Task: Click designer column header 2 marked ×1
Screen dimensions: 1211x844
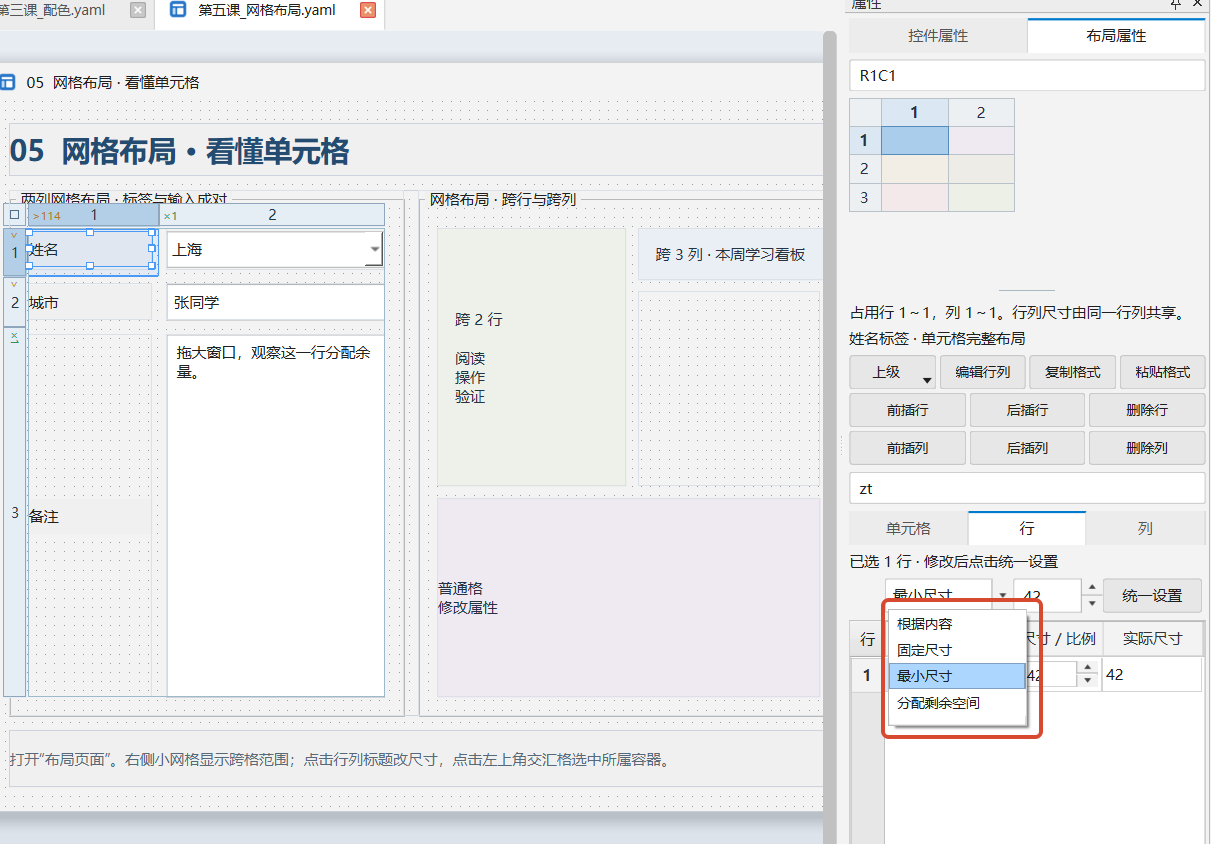Action: click(x=271, y=215)
